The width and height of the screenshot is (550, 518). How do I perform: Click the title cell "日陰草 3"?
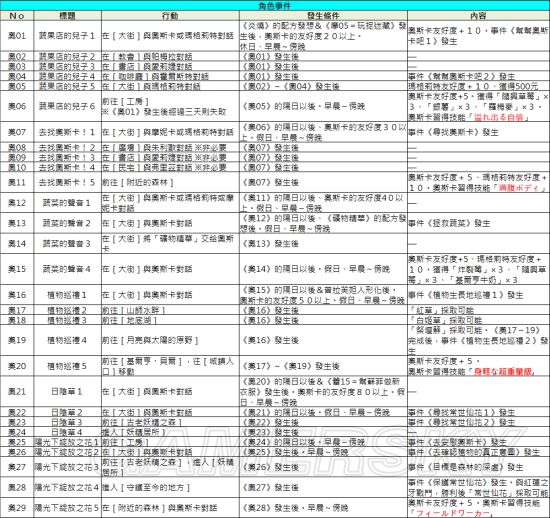(x=67, y=422)
